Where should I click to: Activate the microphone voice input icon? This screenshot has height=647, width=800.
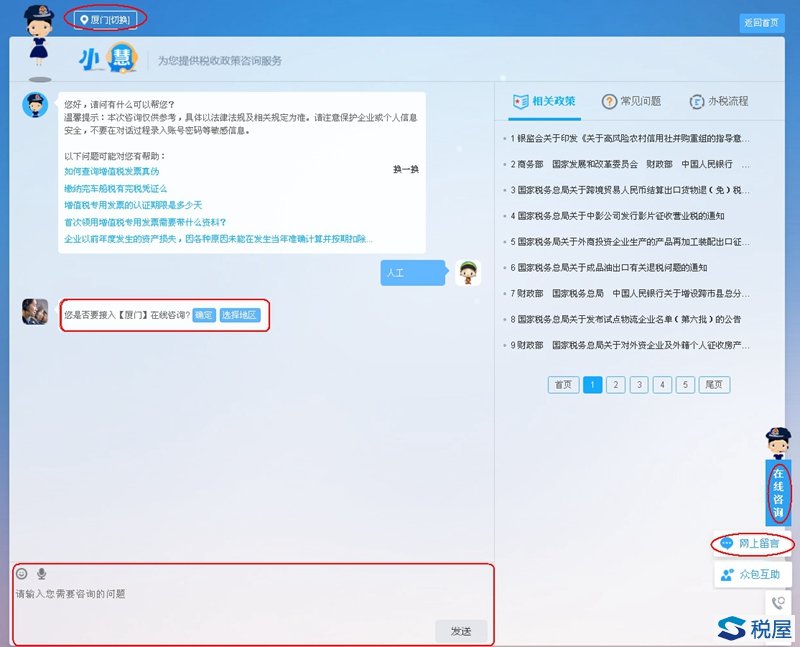click(x=41, y=573)
